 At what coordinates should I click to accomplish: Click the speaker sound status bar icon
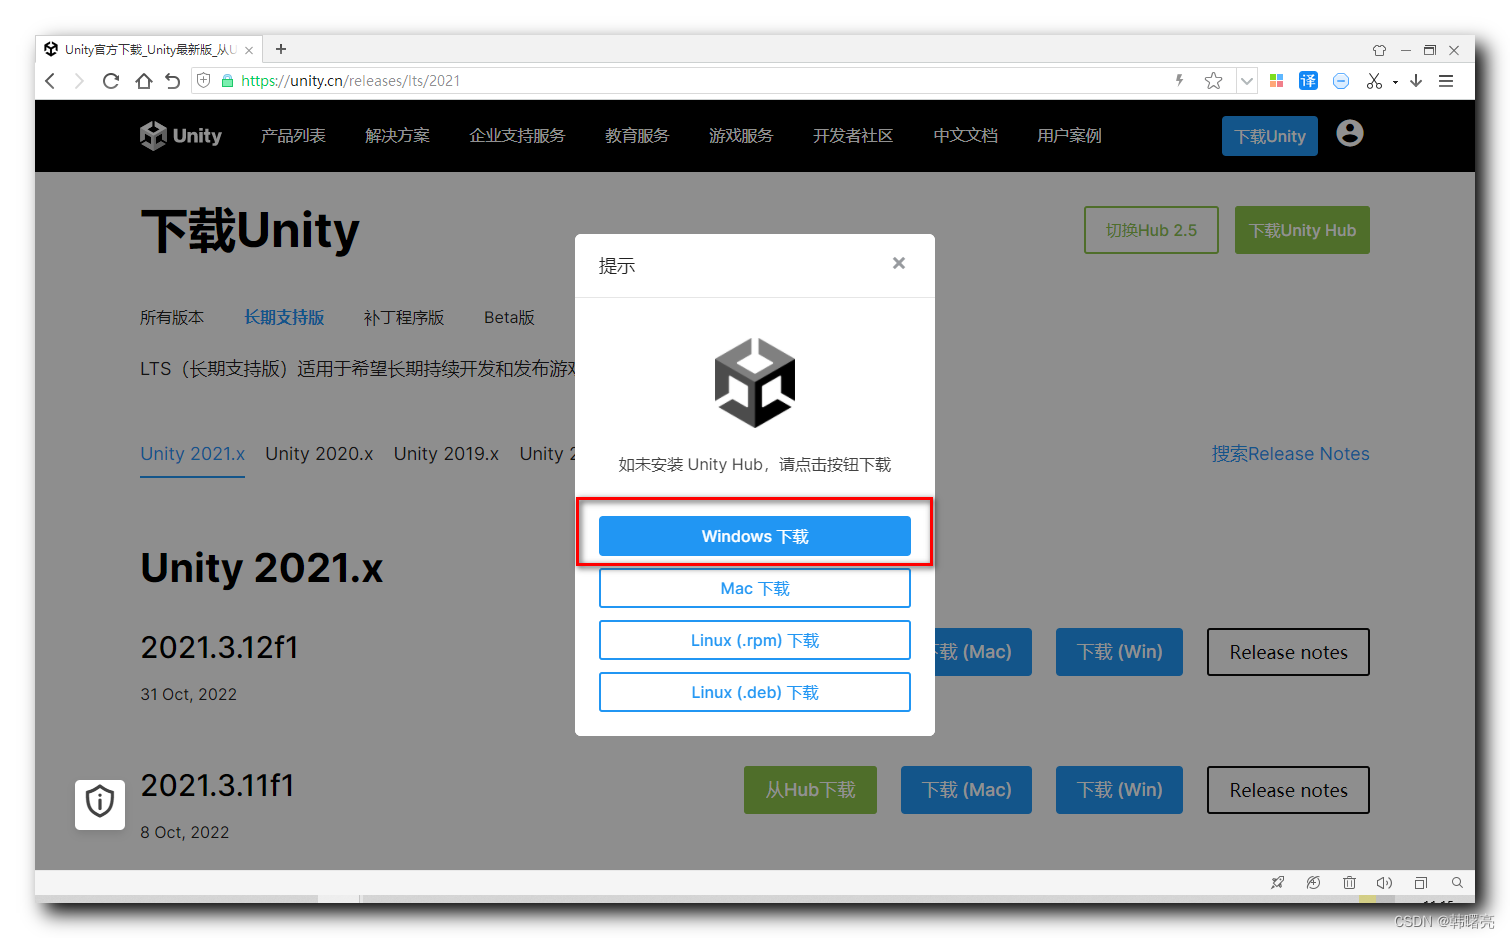[1384, 883]
